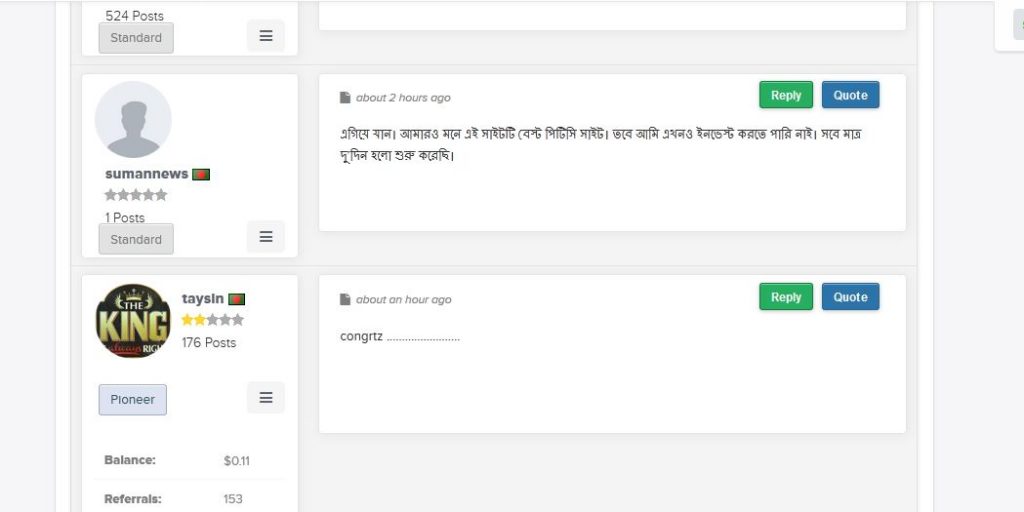Click taysin's Pioneer membership badge
Image resolution: width=1024 pixels, height=512 pixels.
(x=133, y=400)
